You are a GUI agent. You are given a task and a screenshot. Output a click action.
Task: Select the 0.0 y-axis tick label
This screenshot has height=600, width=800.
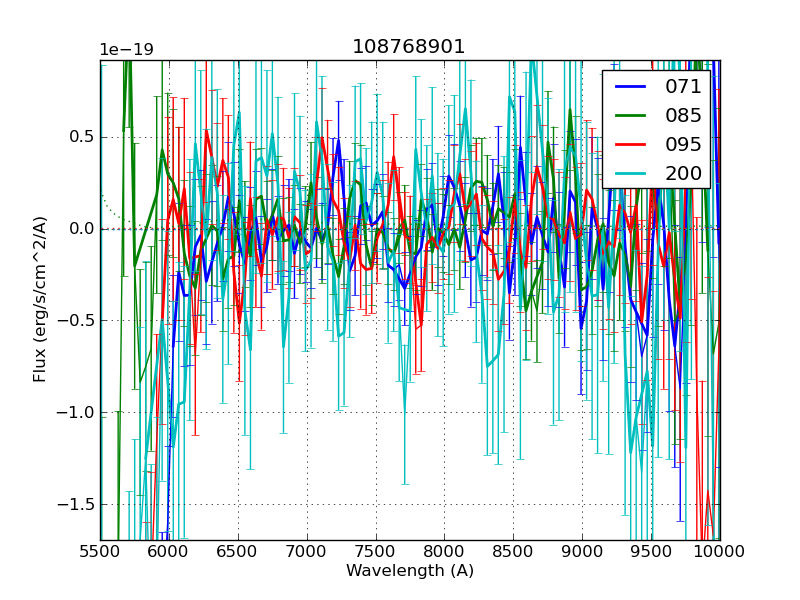pyautogui.click(x=78, y=229)
